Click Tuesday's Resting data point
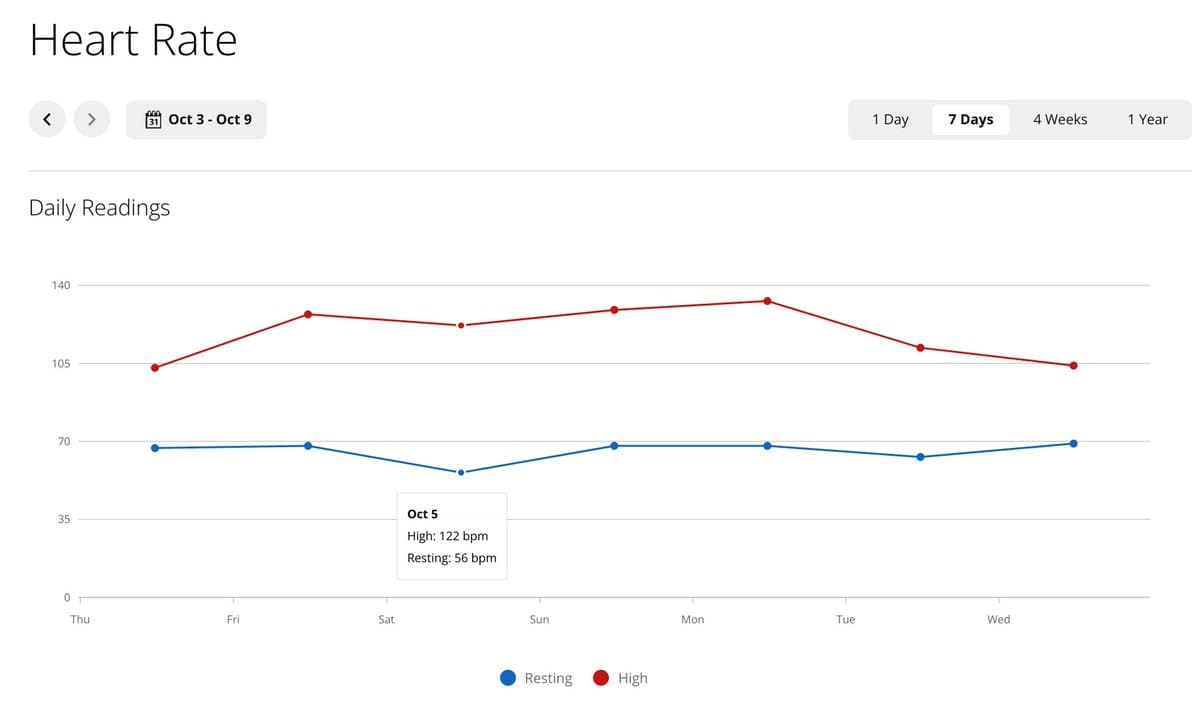This screenshot has width=1200, height=705. 920,457
